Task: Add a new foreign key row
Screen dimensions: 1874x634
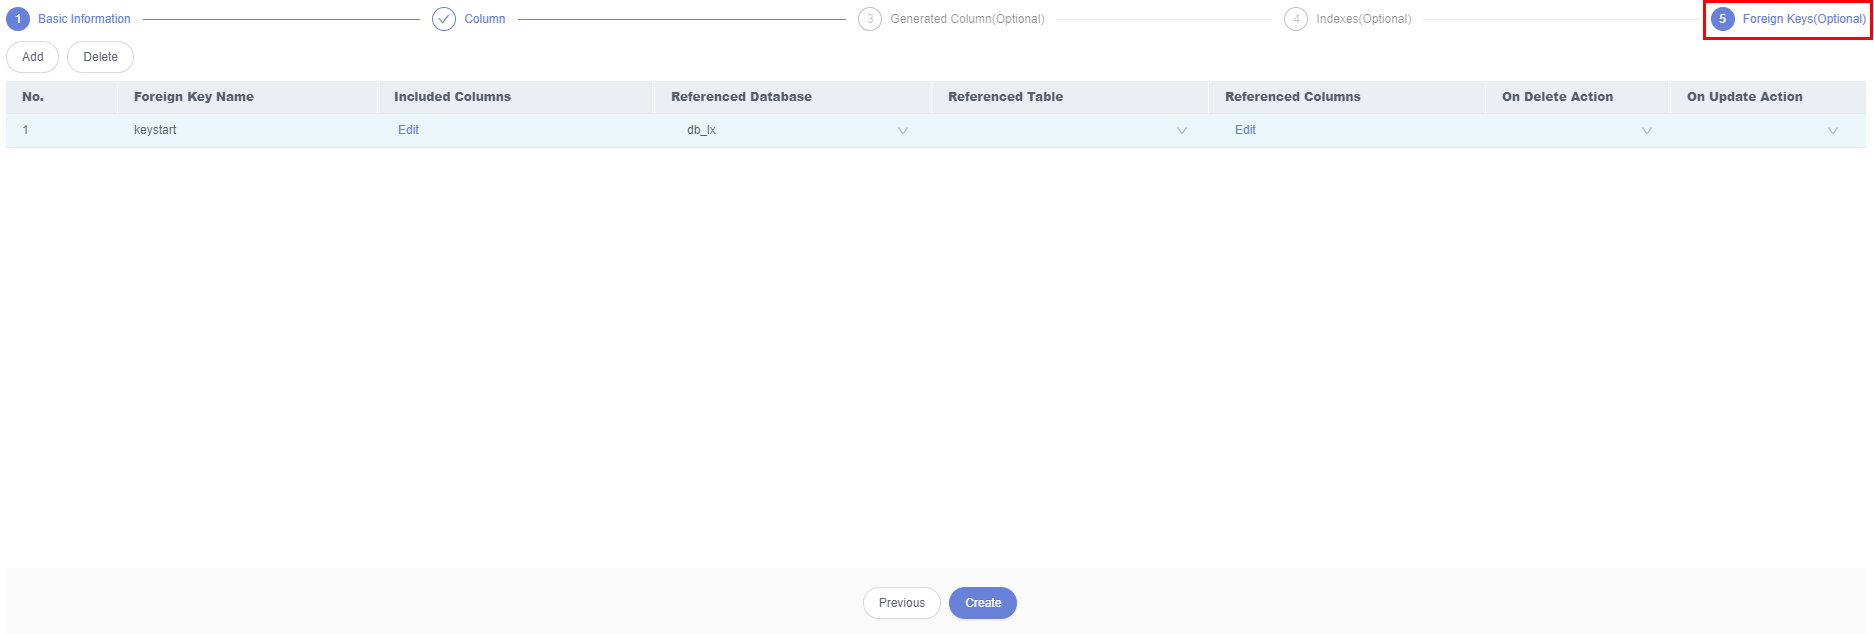Action: pyautogui.click(x=33, y=57)
